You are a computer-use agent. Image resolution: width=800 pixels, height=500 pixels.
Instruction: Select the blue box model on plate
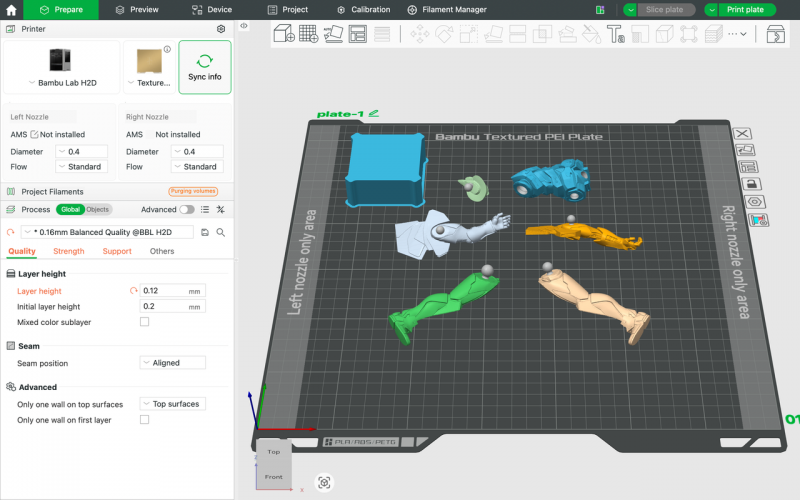[x=386, y=169]
